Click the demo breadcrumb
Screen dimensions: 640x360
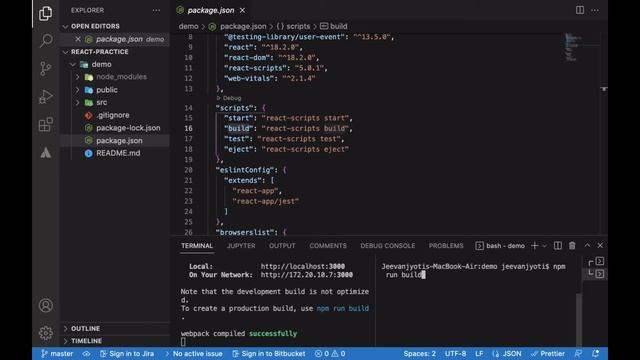coord(188,26)
